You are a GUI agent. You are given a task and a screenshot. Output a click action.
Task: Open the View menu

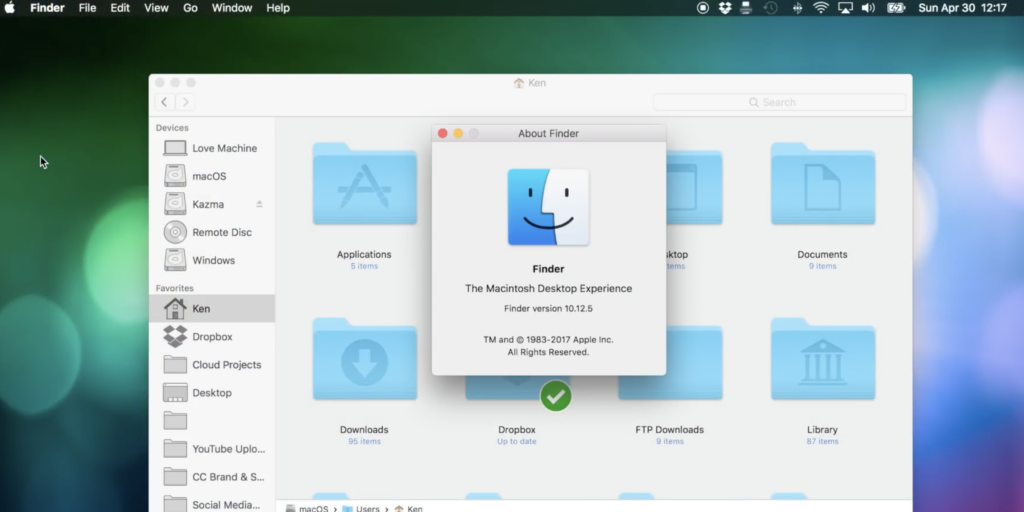tap(156, 8)
